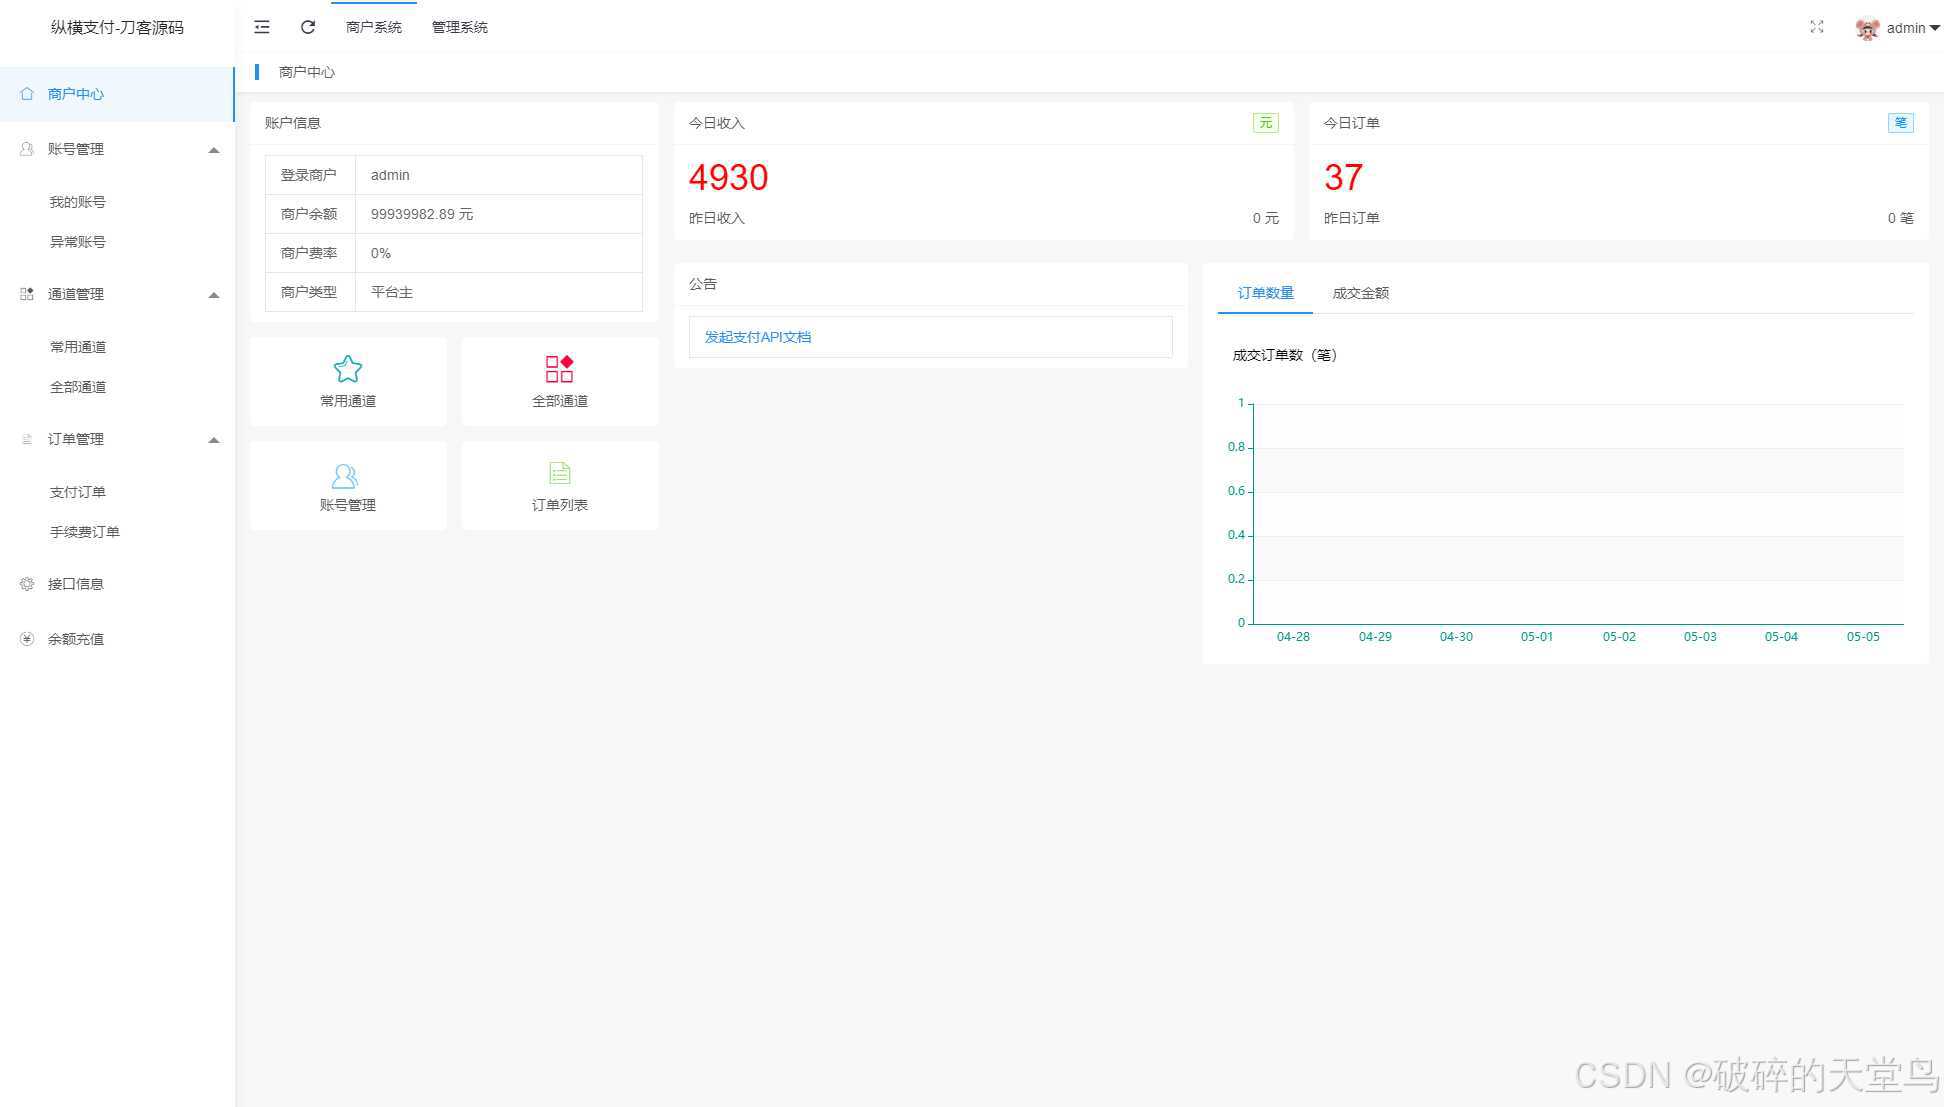Open 支付订单 in the sidebar
The height and width of the screenshot is (1107, 1944).
point(77,492)
